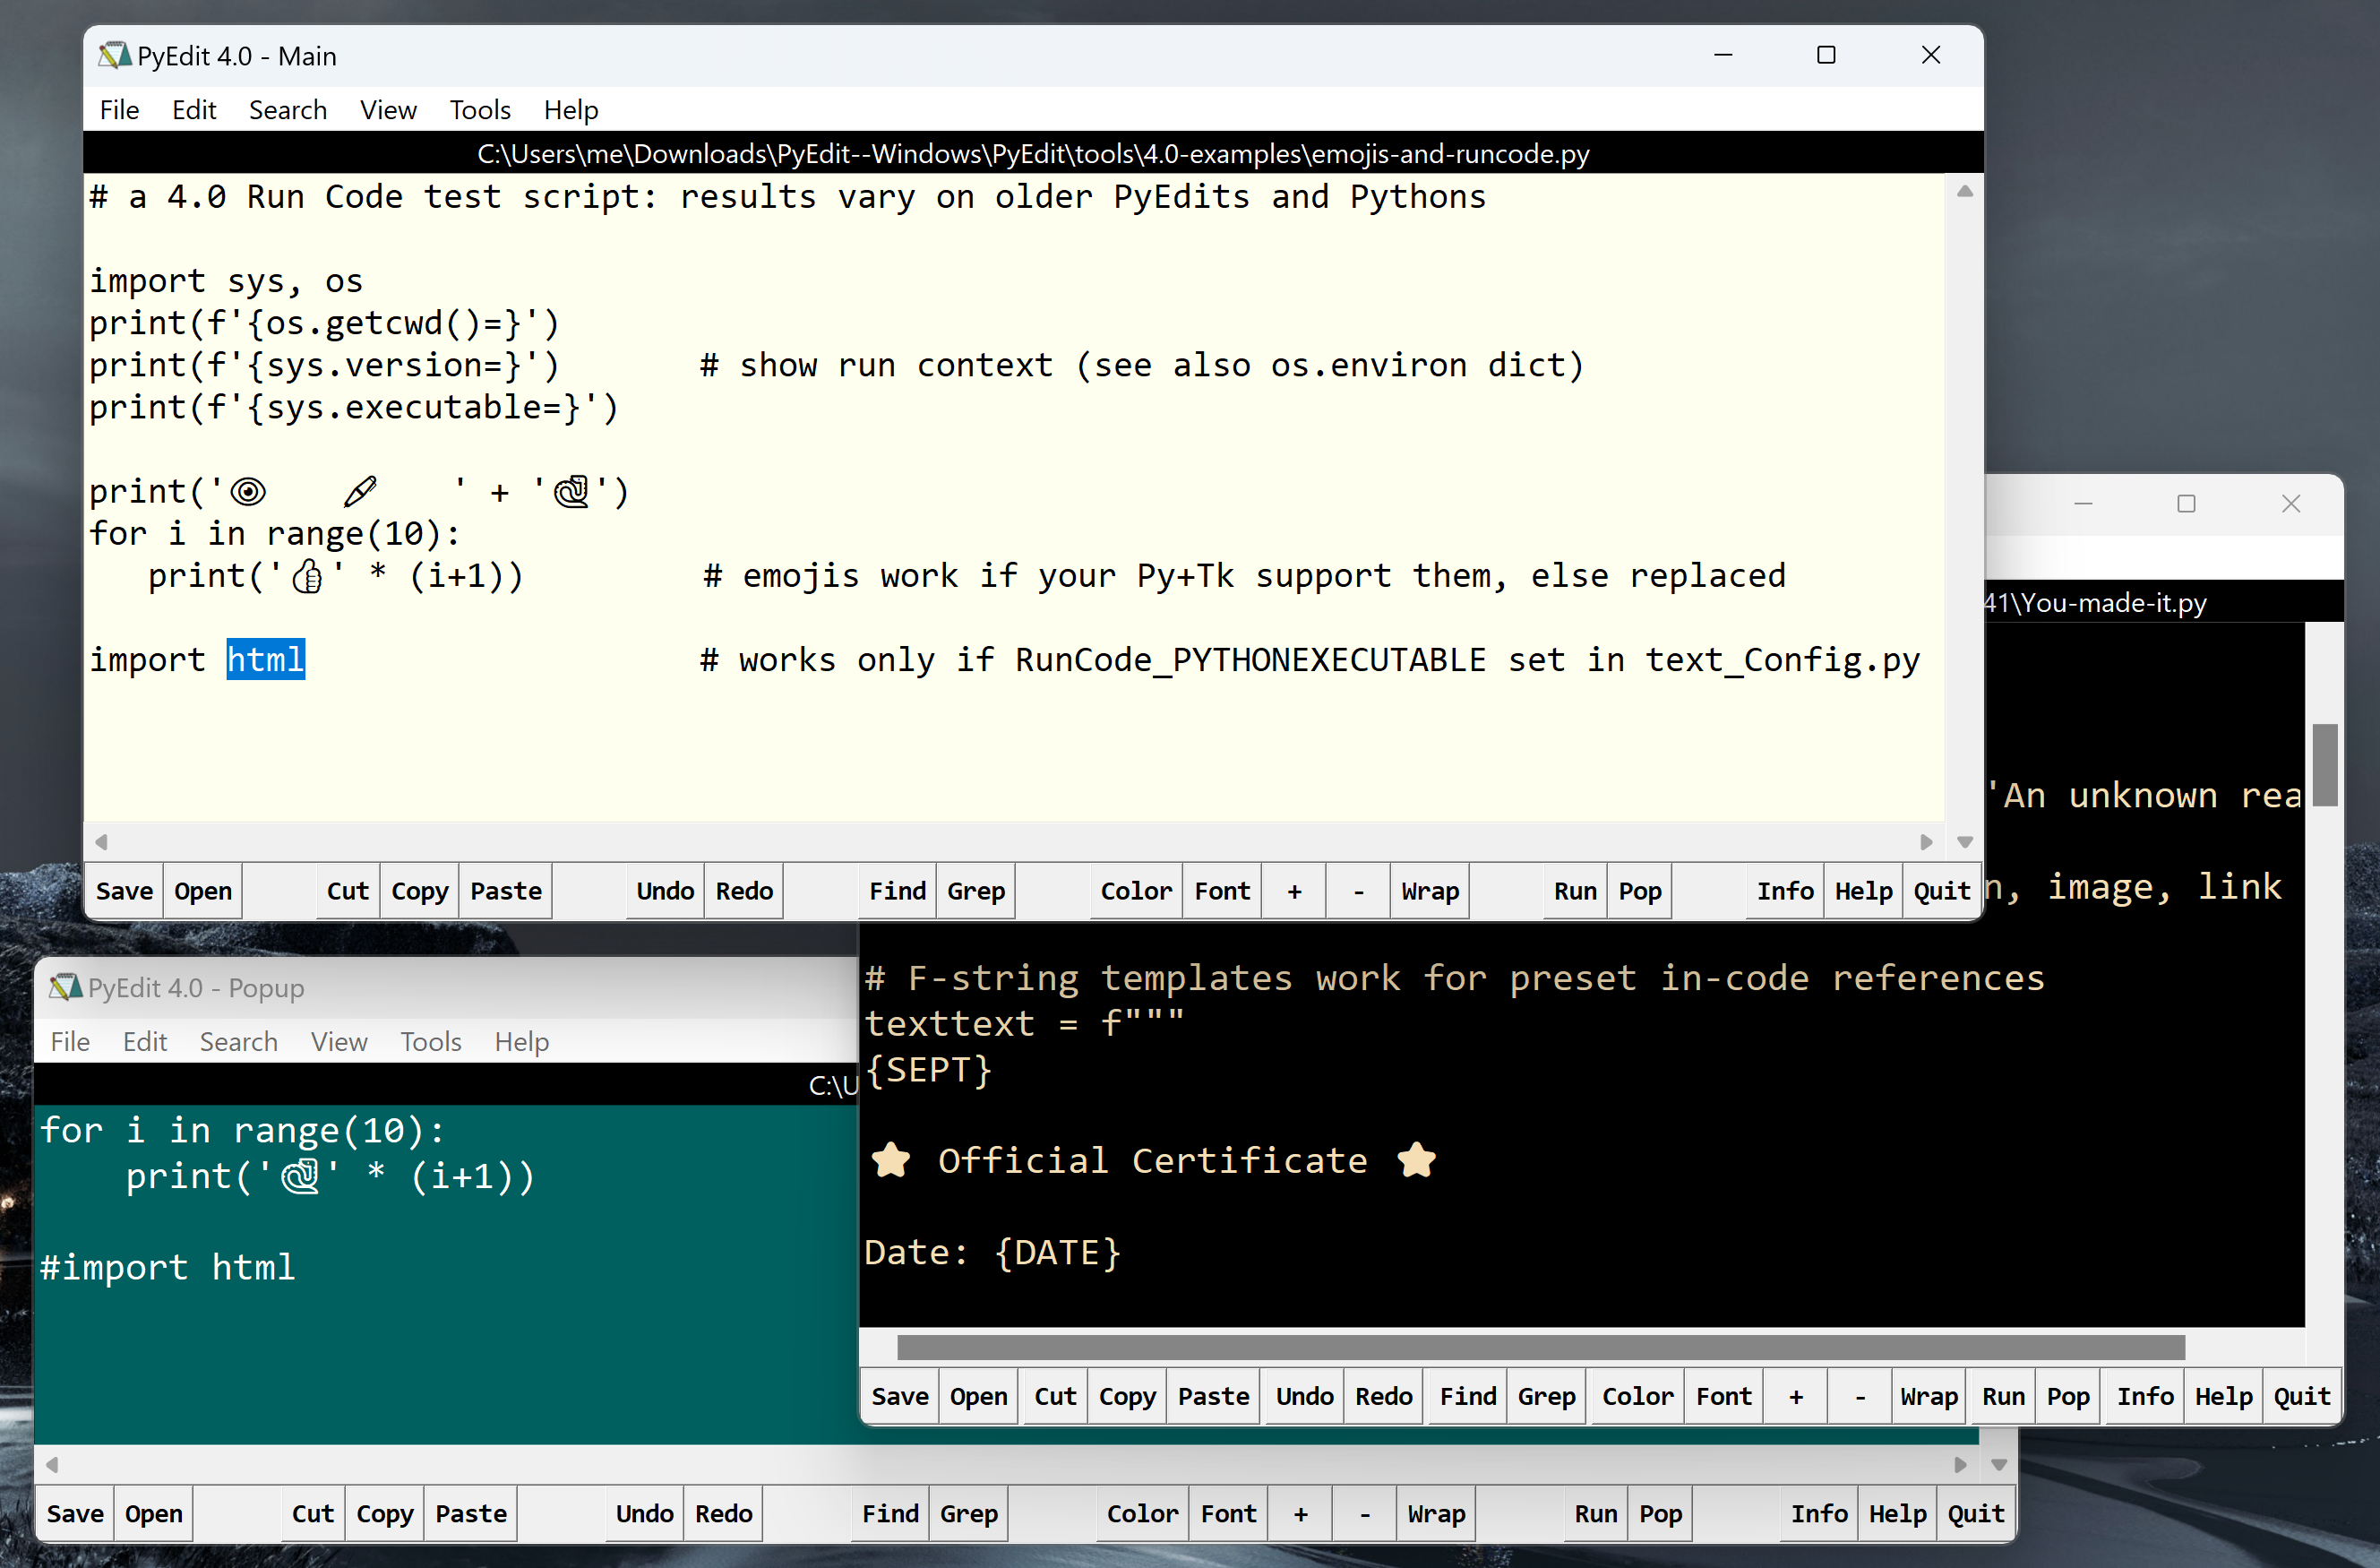Toggle Wrap in Main window toolbar
The image size is (2380, 1568).
click(x=1430, y=890)
